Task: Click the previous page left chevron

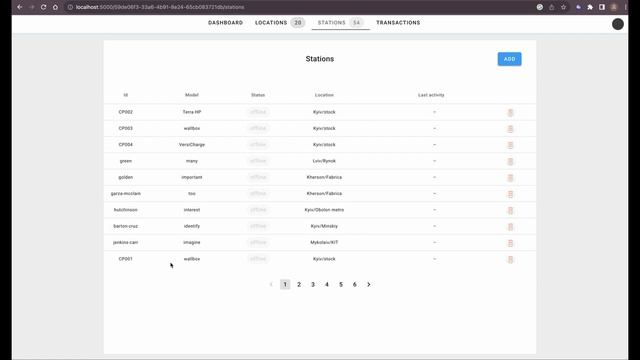Action: point(271,284)
